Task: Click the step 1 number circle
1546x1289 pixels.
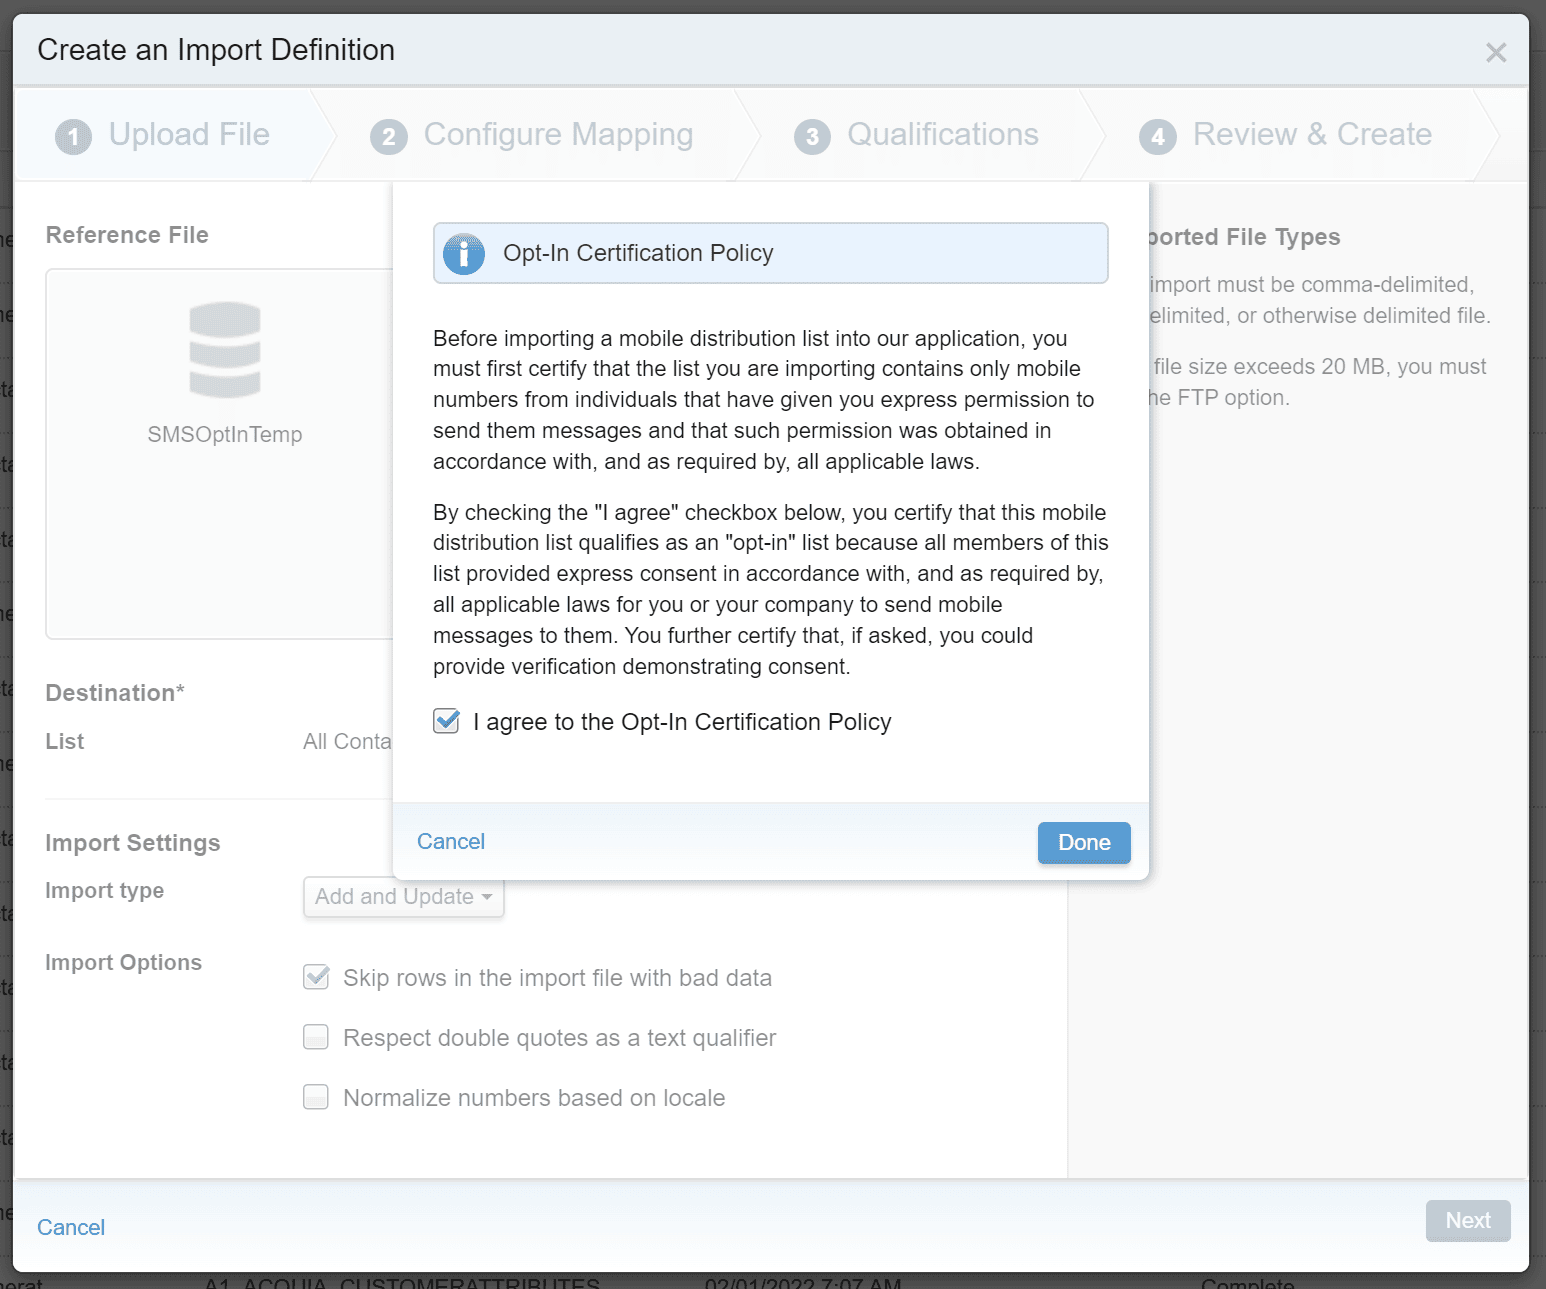Action: click(x=73, y=136)
